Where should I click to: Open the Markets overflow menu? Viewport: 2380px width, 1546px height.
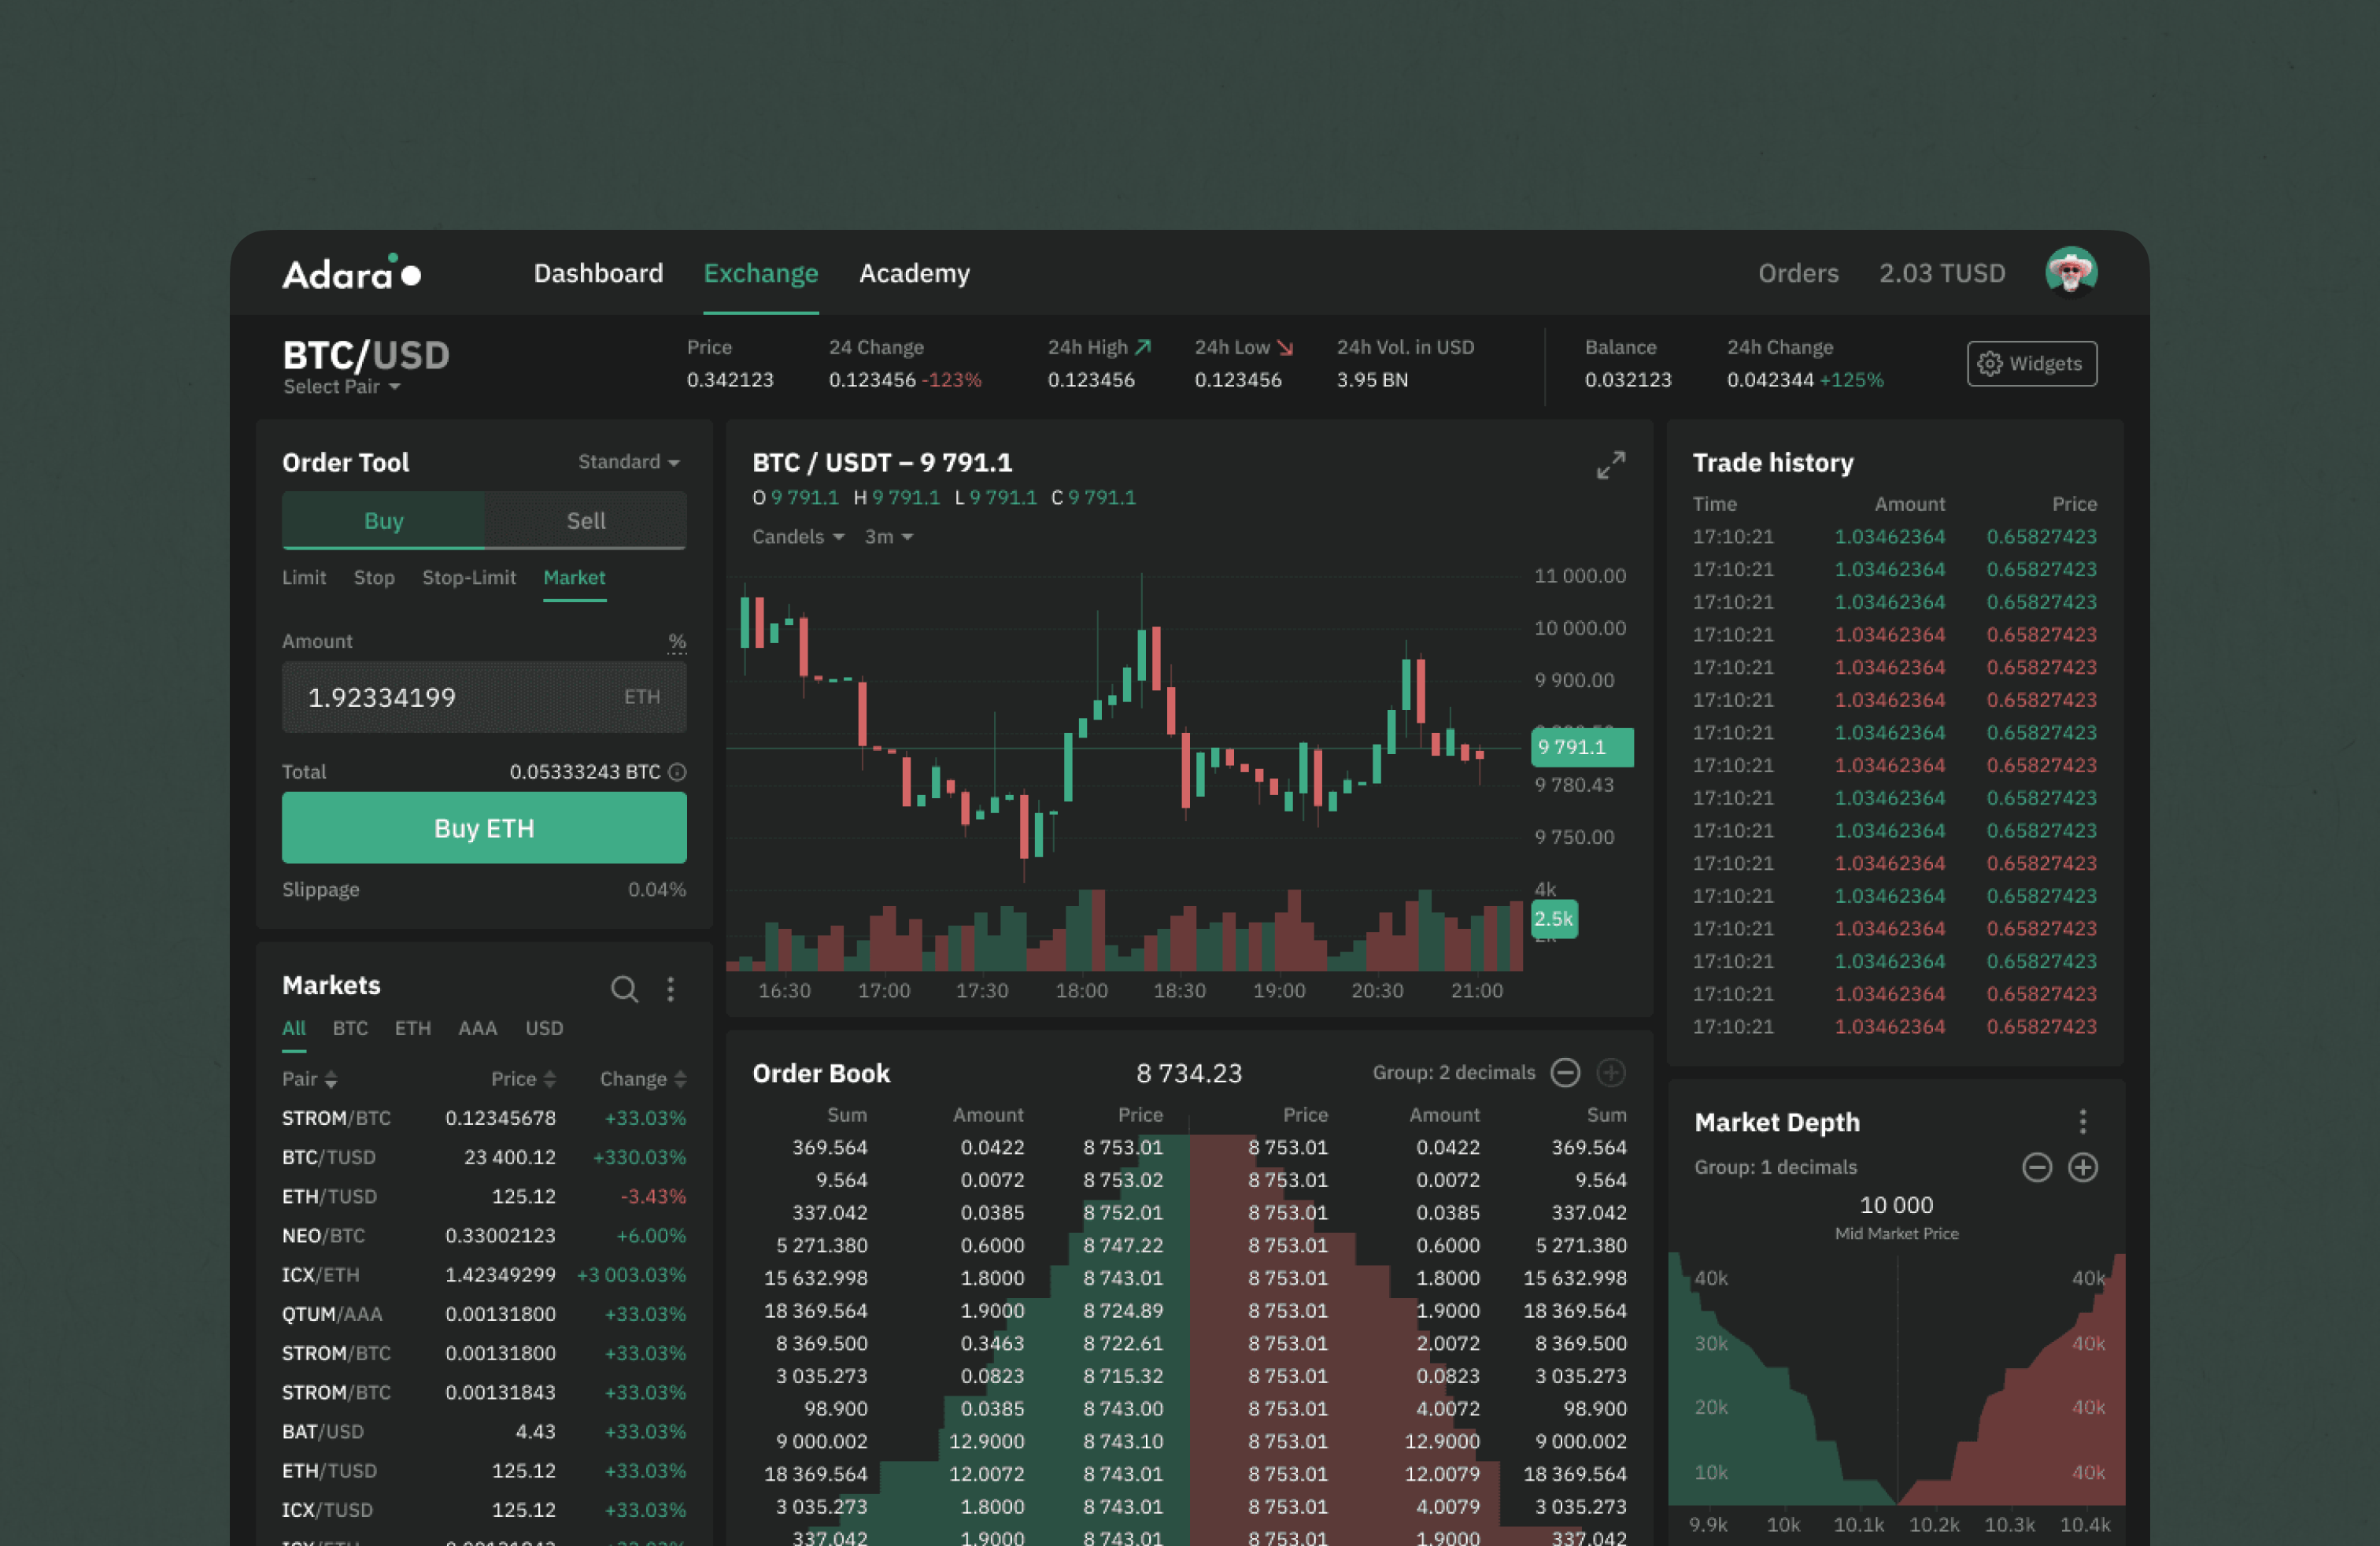pyautogui.click(x=671, y=989)
